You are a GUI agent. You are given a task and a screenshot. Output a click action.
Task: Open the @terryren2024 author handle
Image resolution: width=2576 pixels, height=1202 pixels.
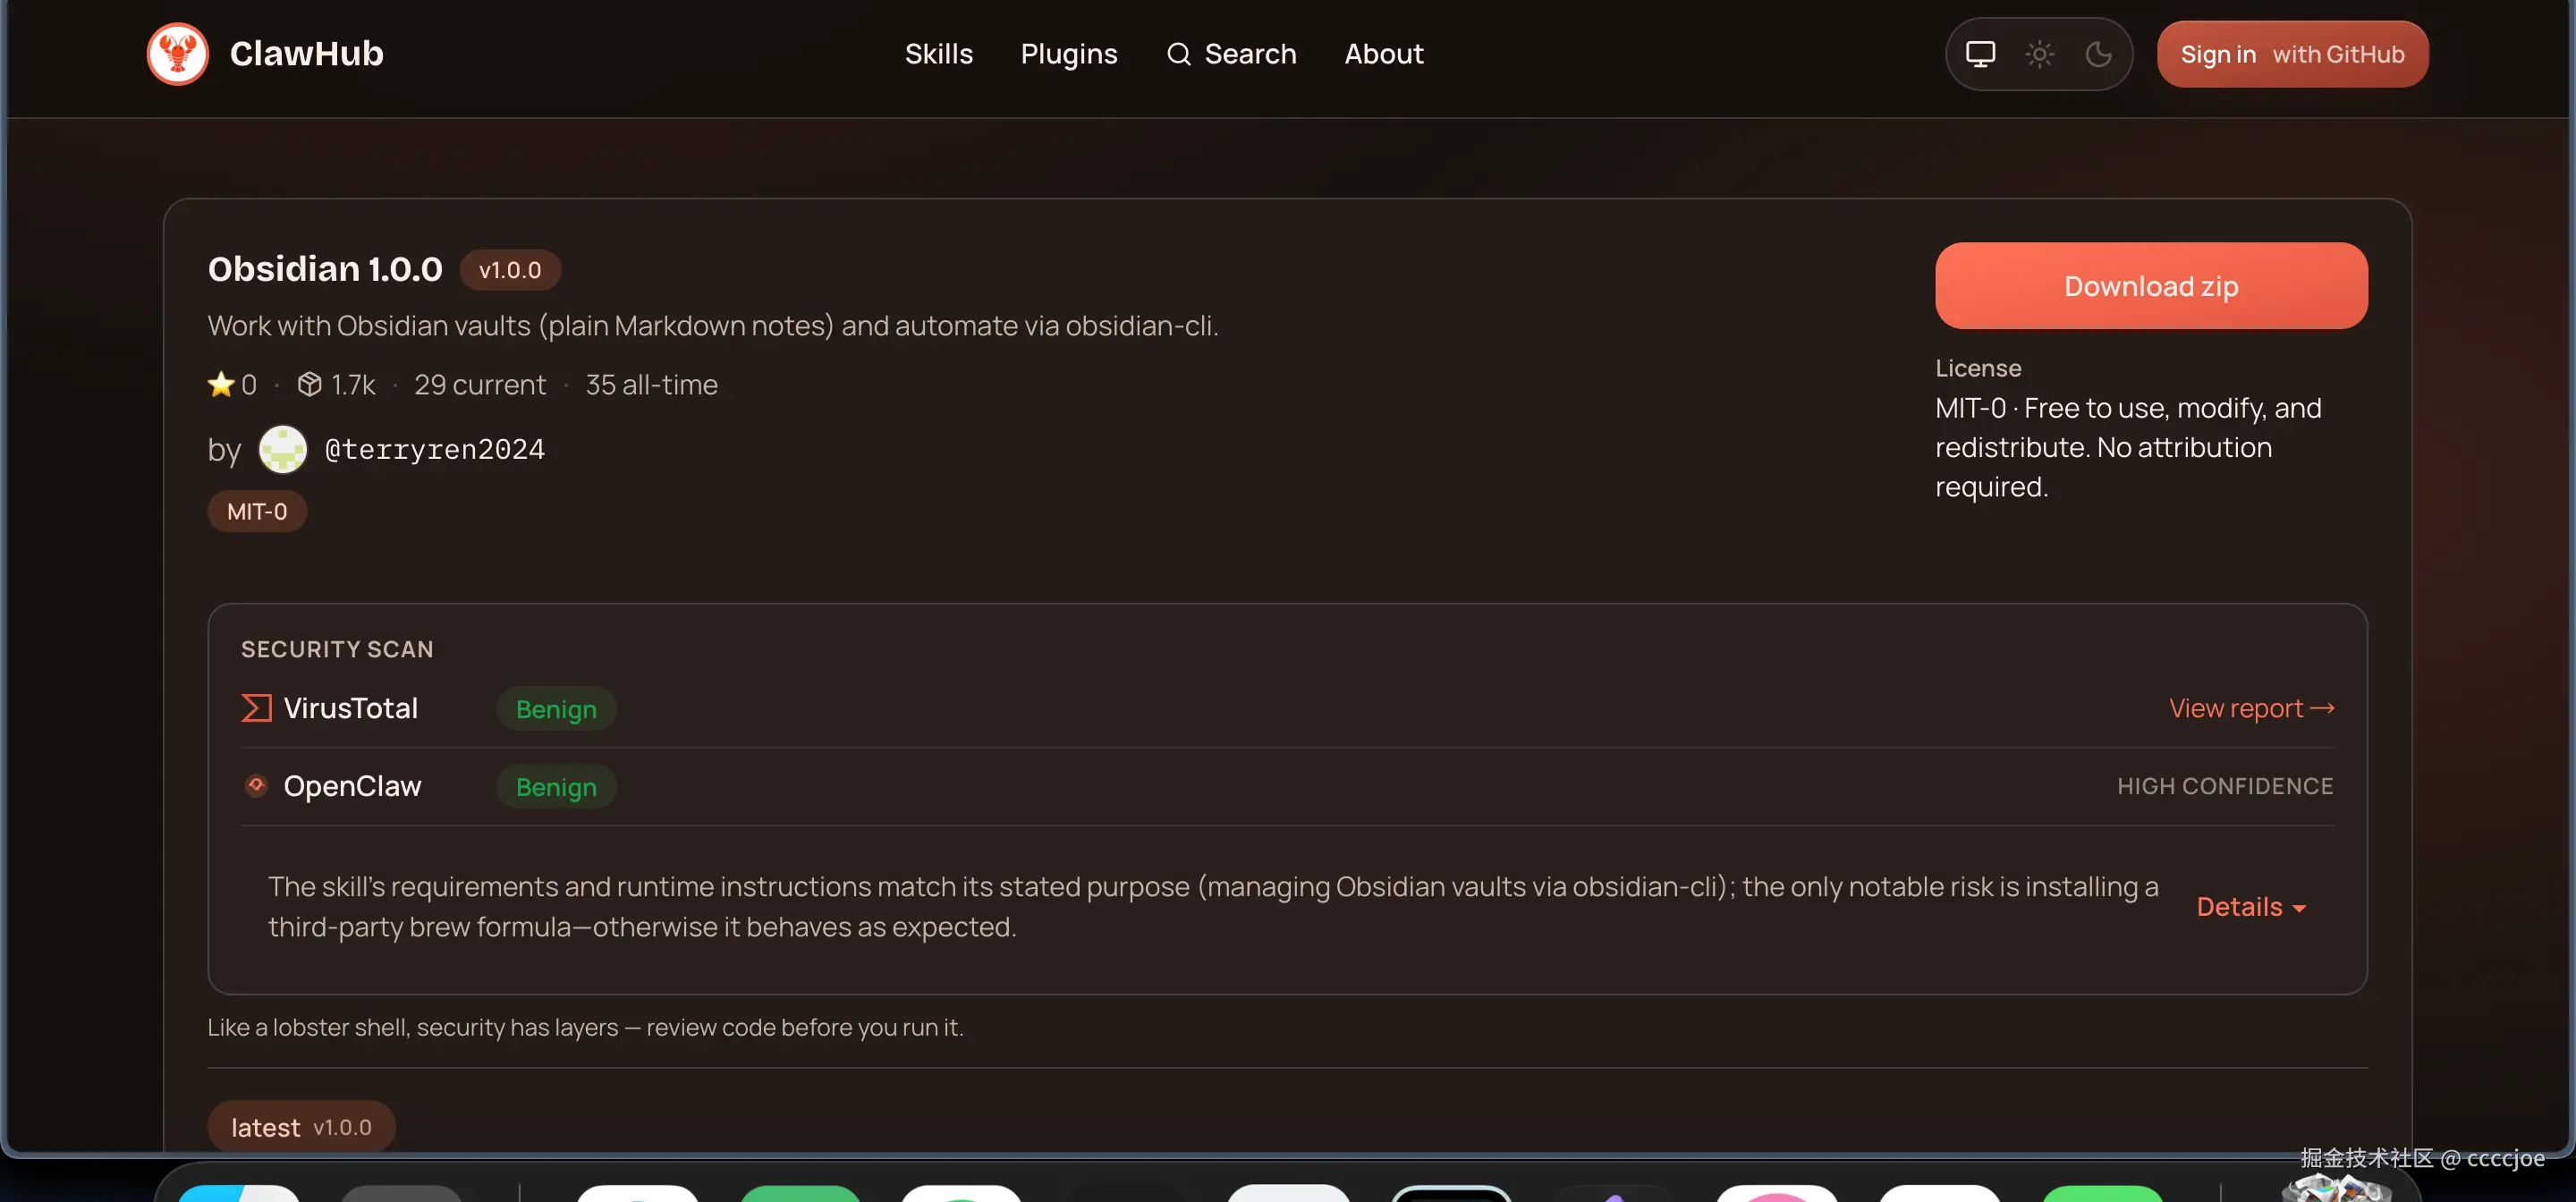pyautogui.click(x=435, y=450)
